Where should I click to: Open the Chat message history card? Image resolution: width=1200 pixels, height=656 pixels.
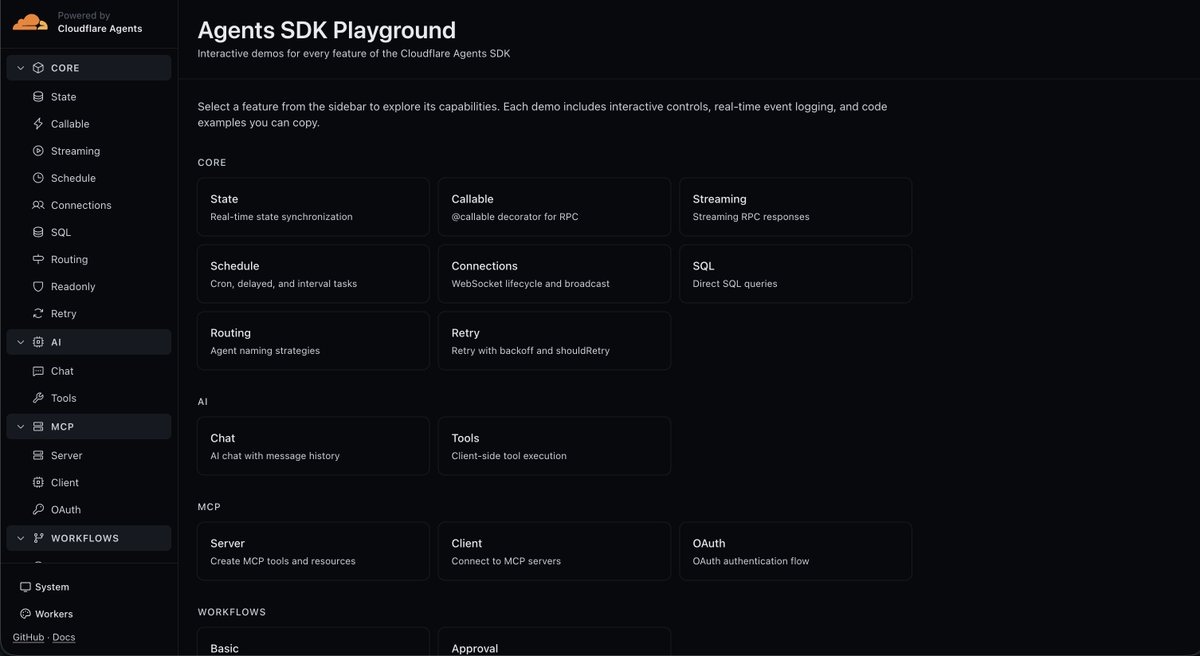click(x=313, y=446)
